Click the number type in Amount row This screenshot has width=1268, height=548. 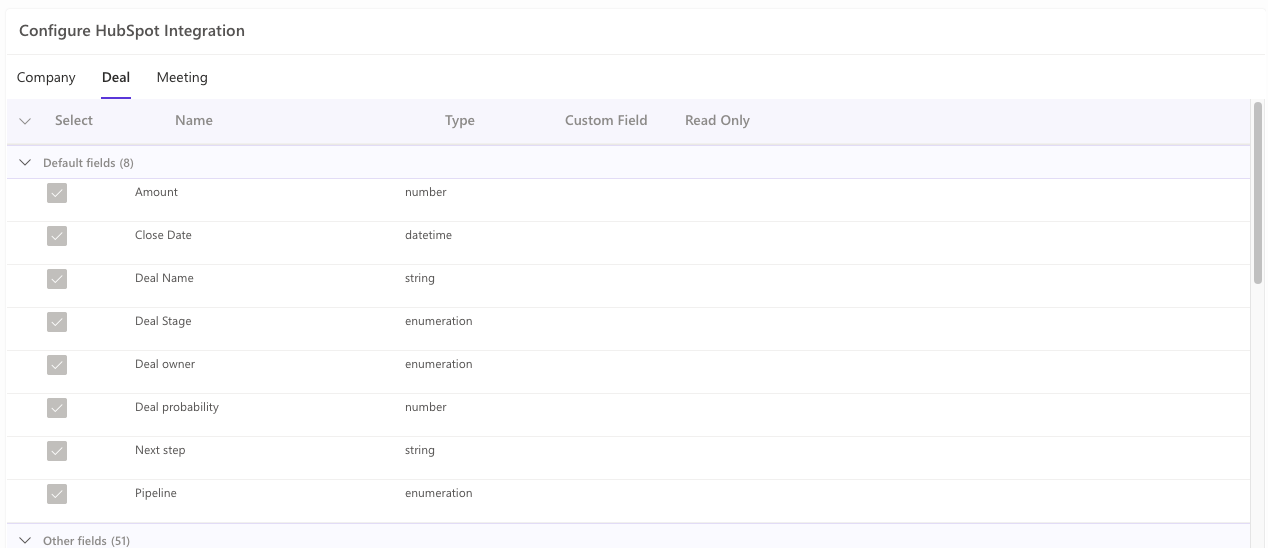[x=426, y=192]
